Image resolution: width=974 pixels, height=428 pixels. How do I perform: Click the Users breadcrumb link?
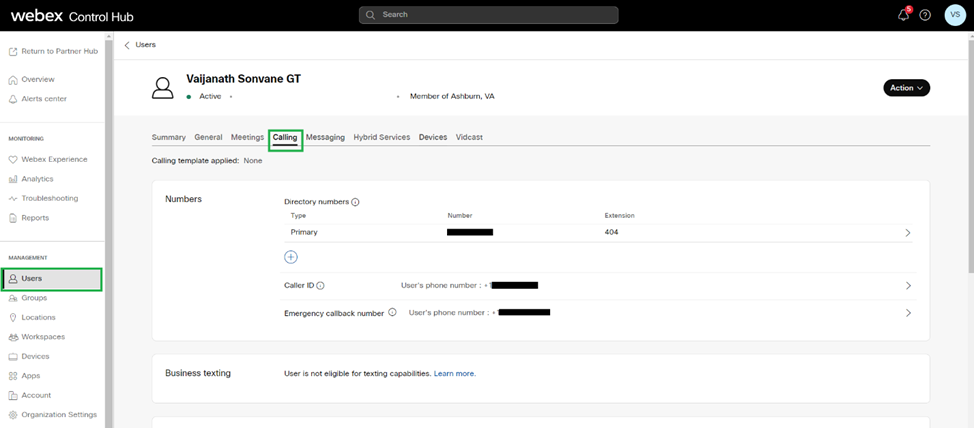[x=145, y=45]
